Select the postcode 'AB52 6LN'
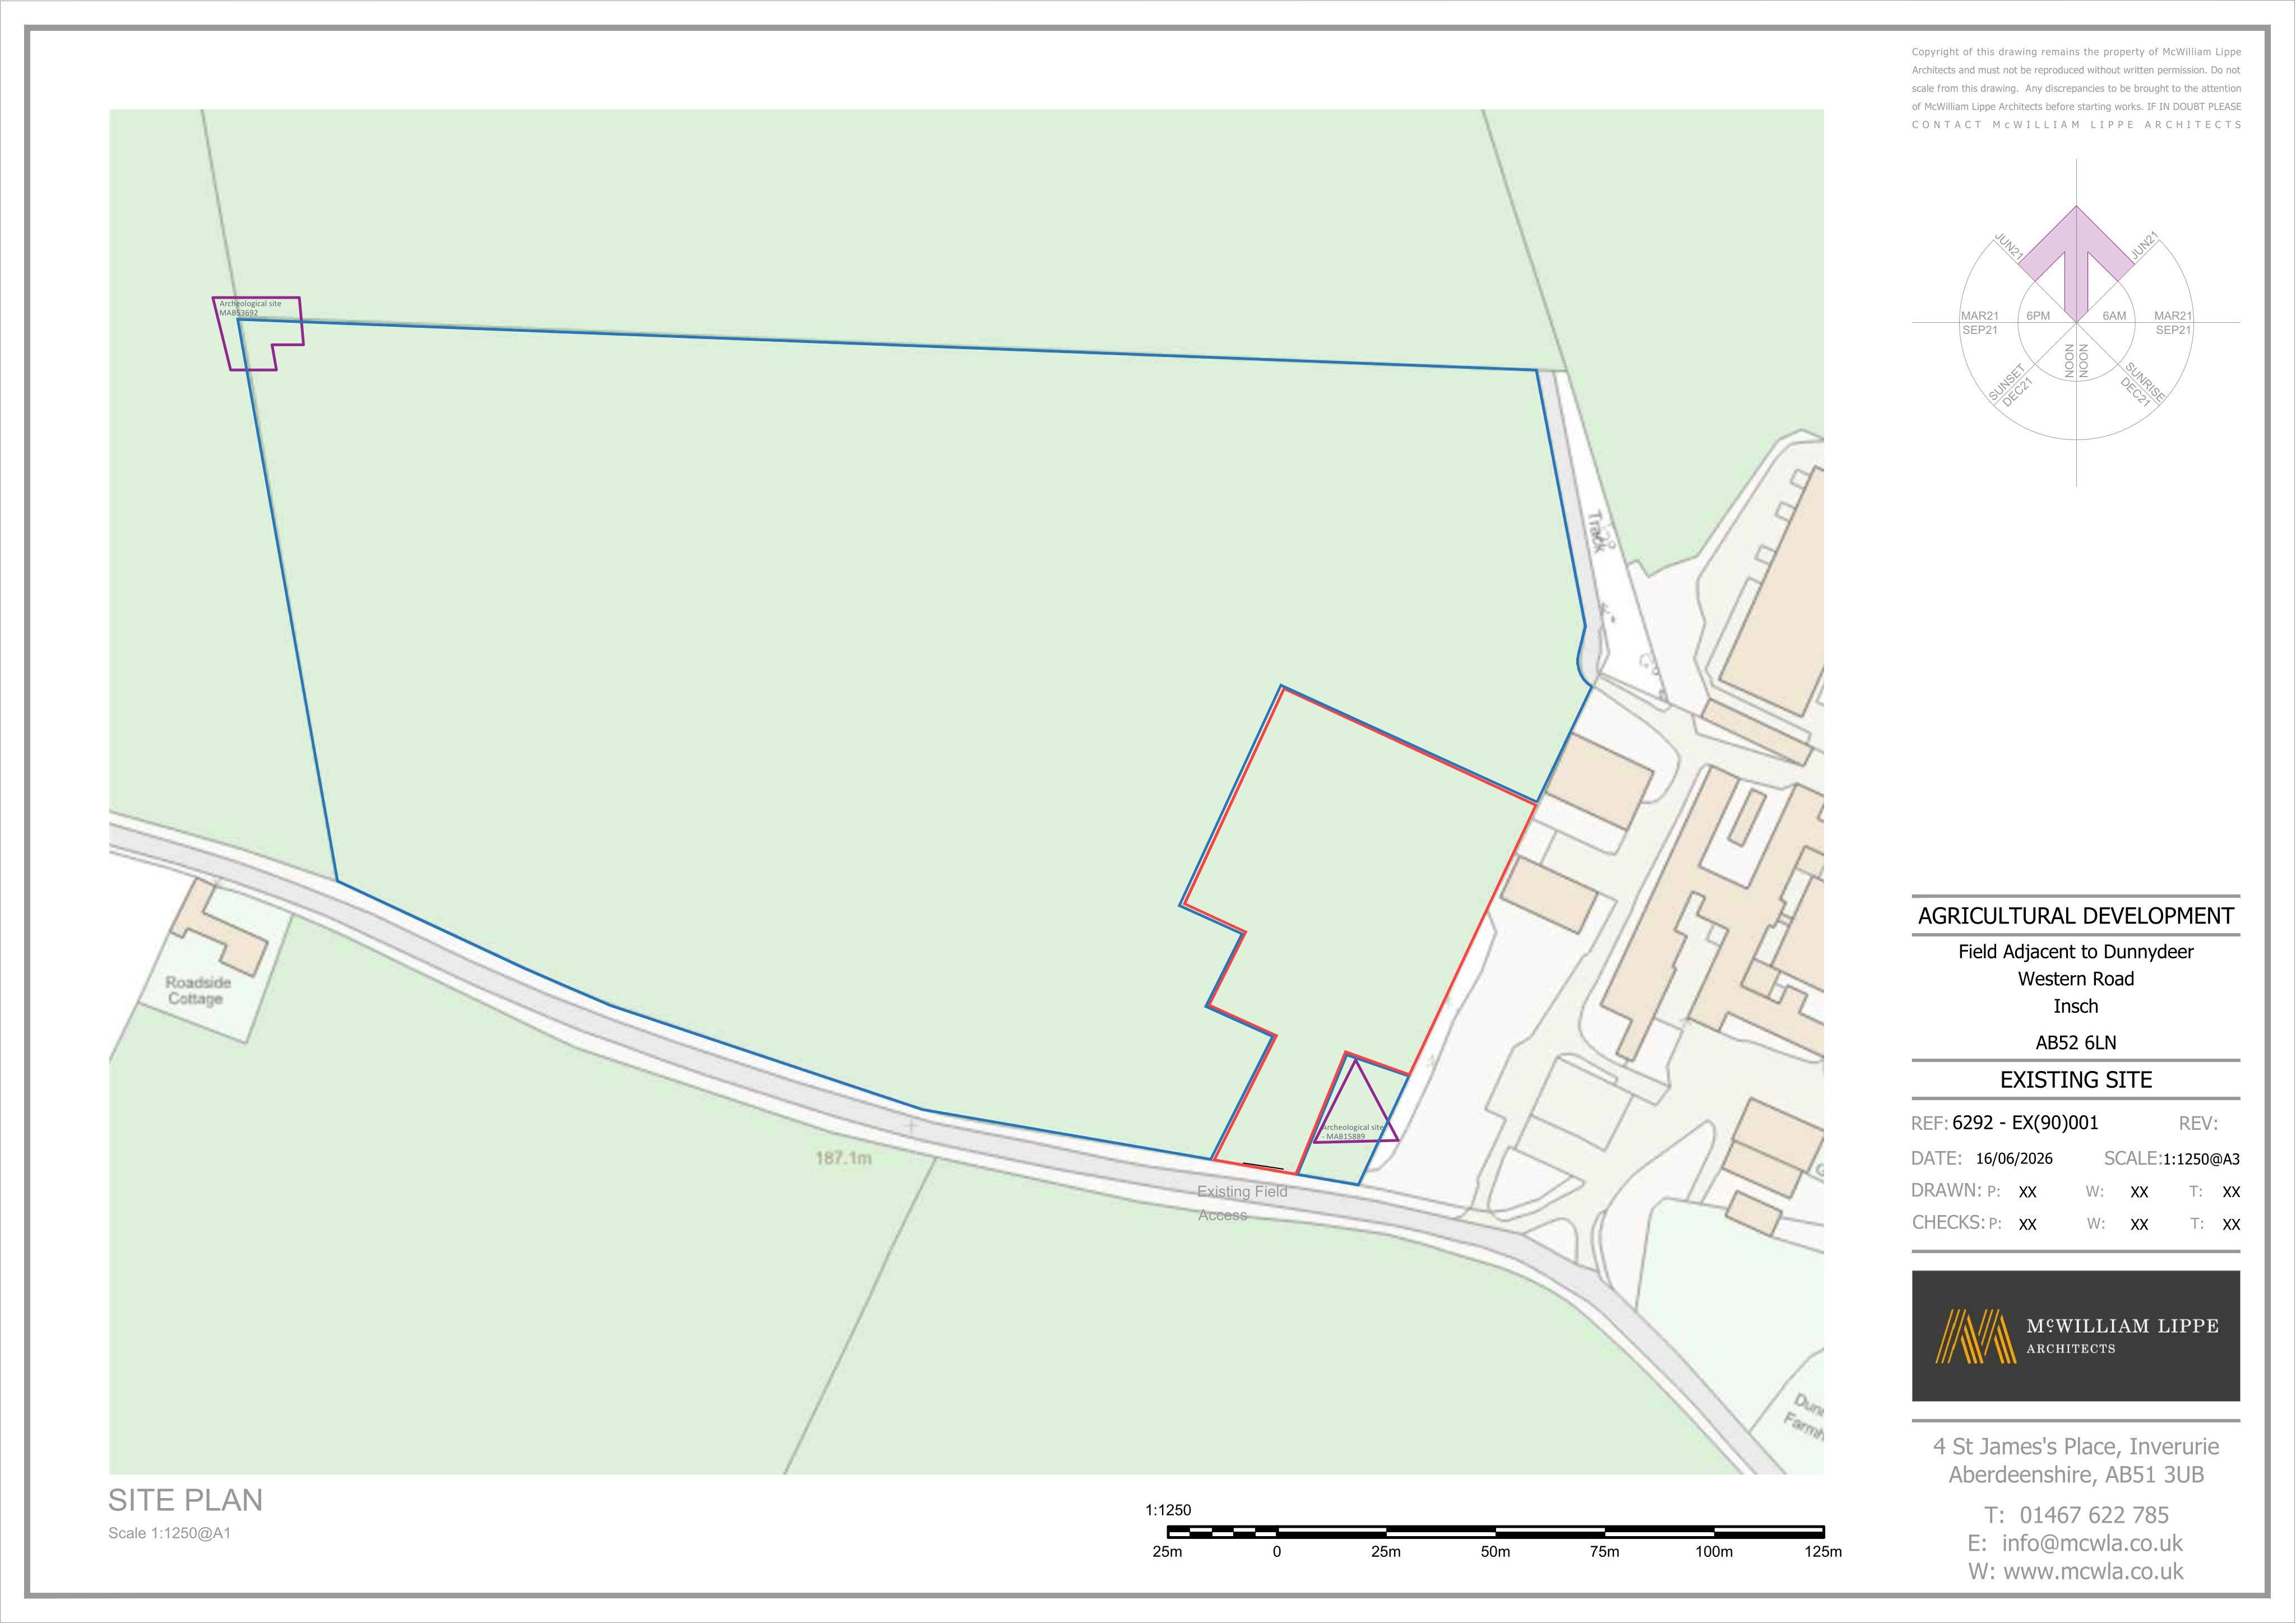 tap(2076, 1042)
